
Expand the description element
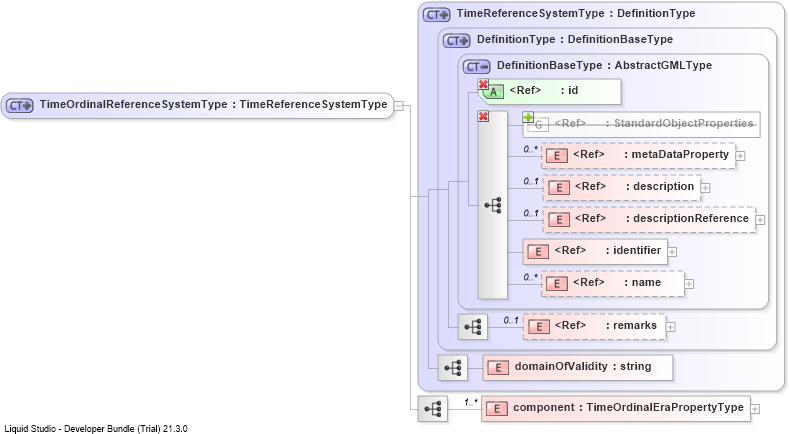click(705, 188)
